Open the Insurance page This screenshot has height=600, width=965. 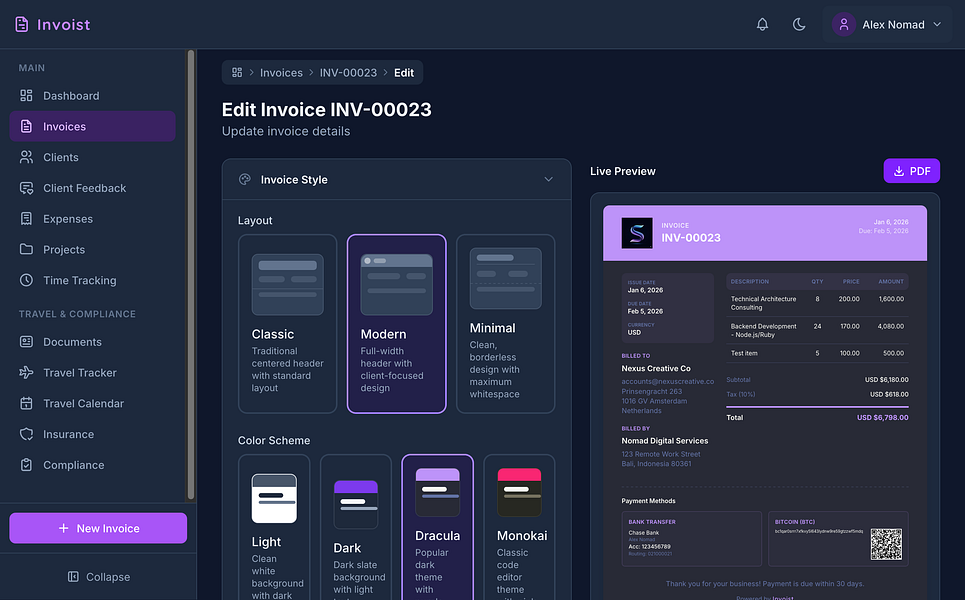(92, 434)
